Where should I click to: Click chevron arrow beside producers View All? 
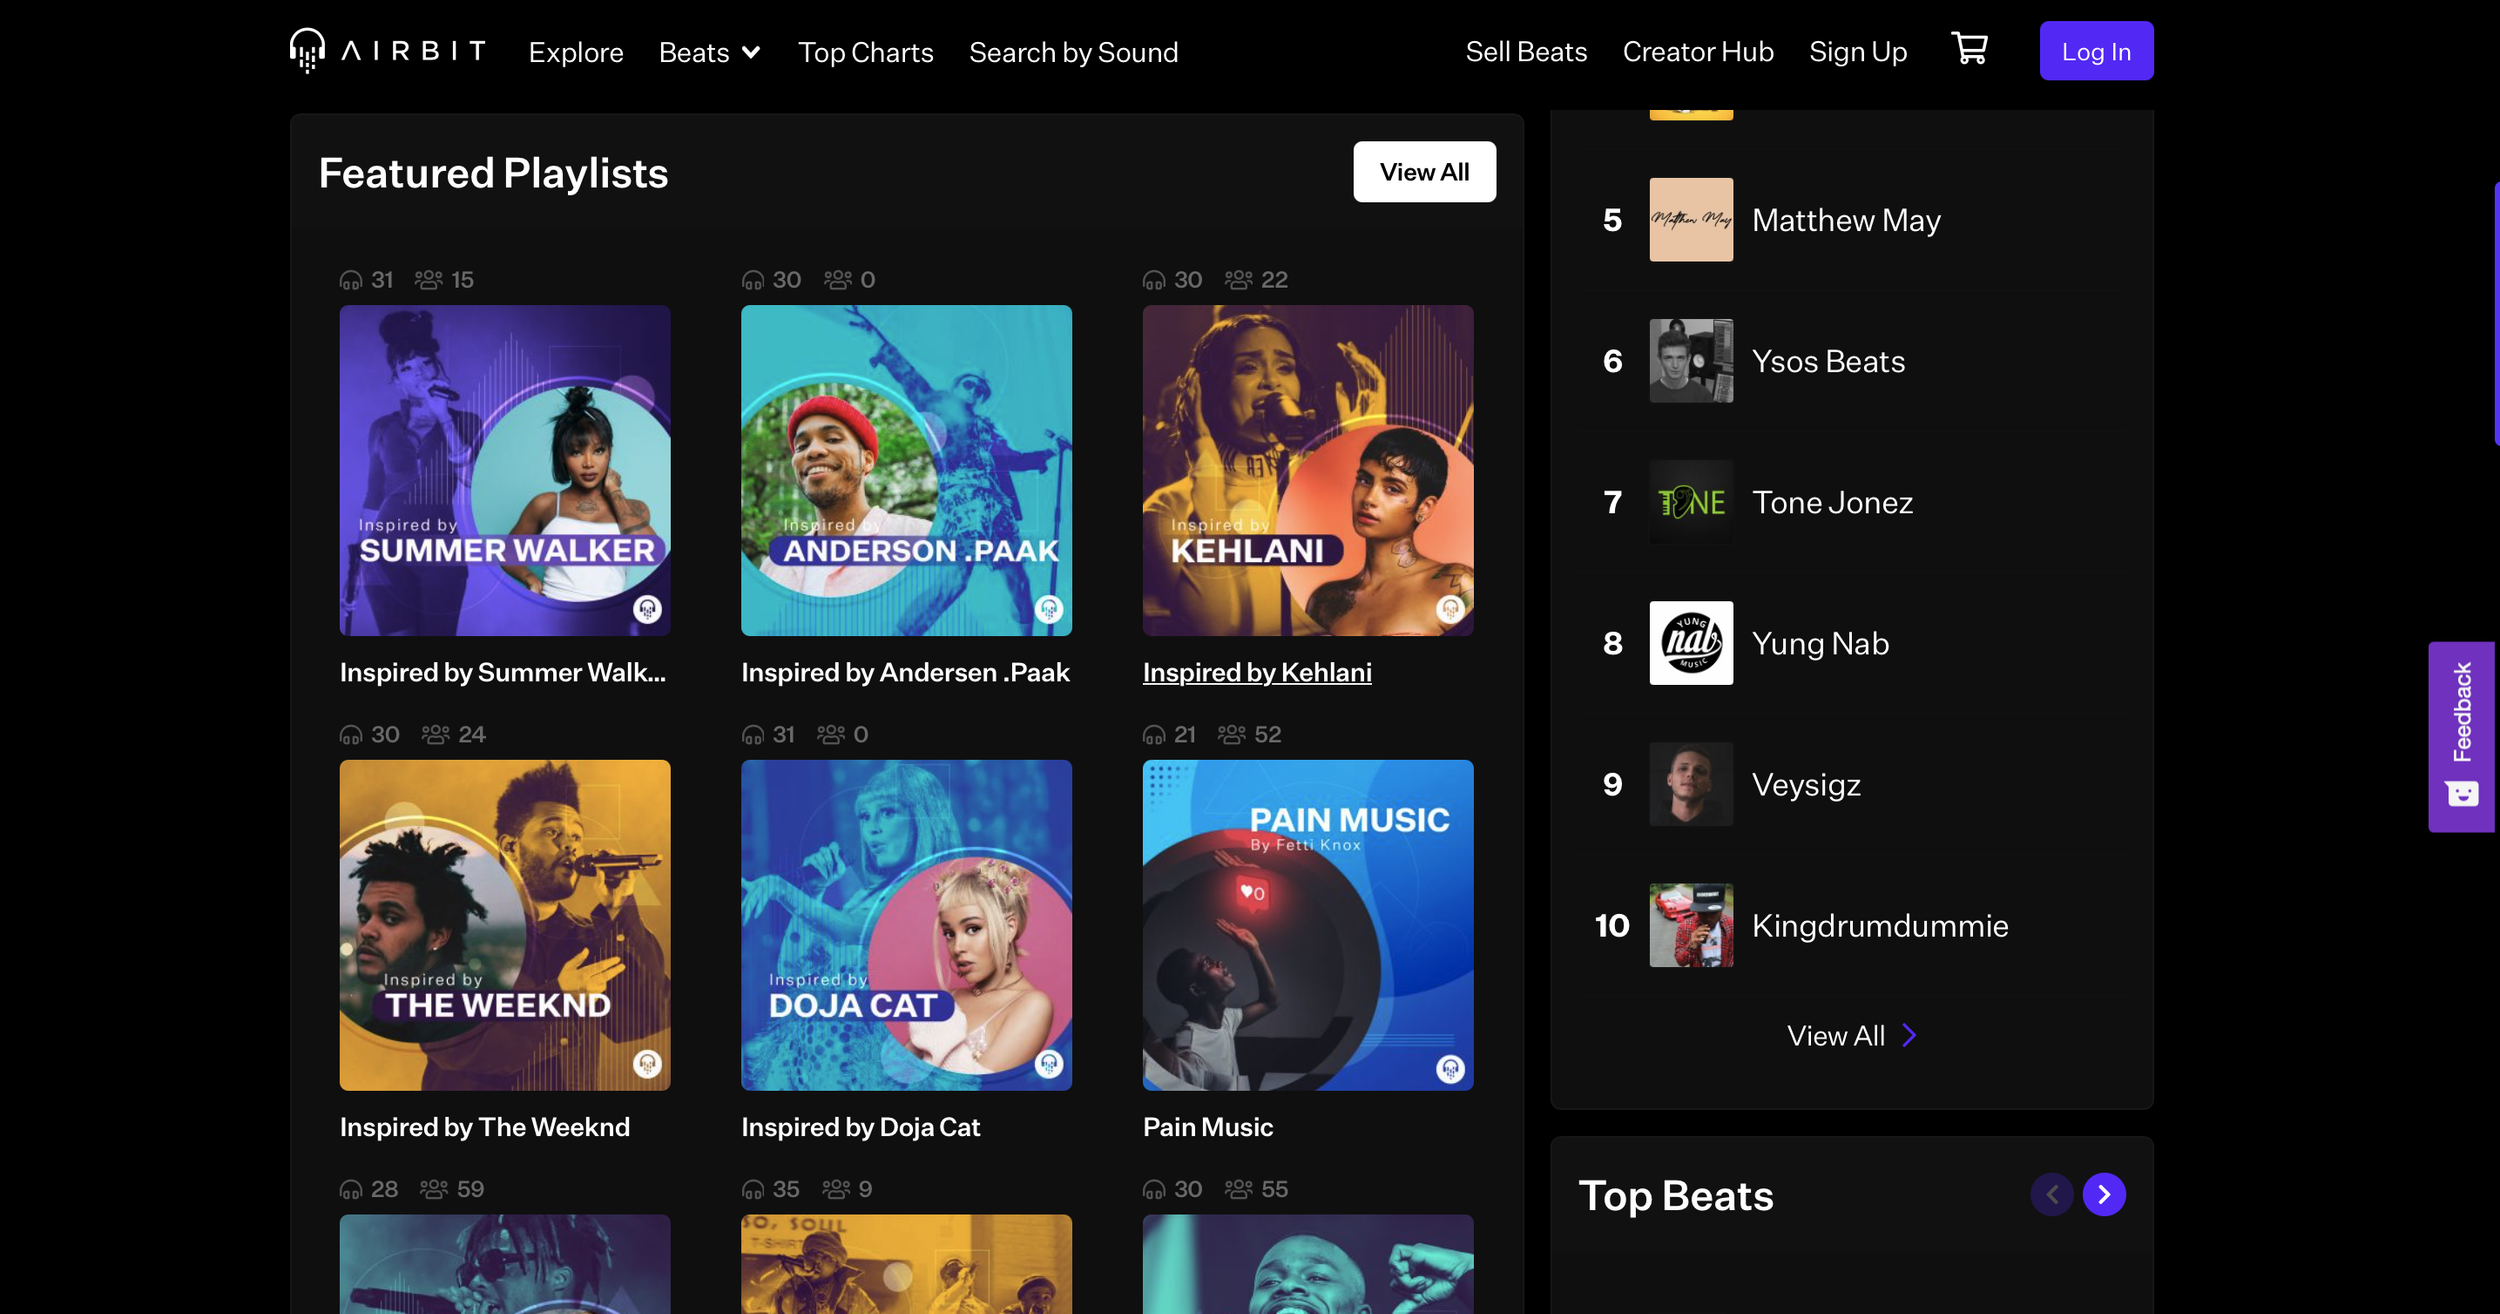click(1909, 1035)
